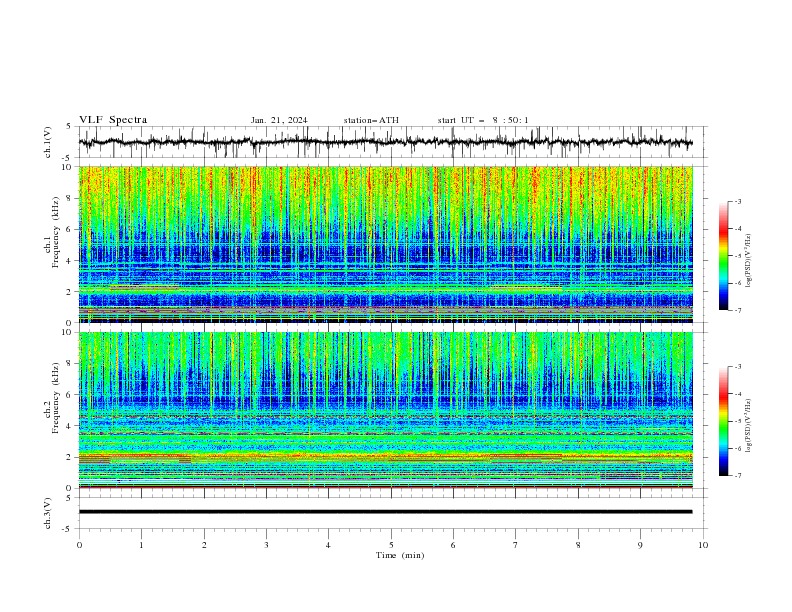Viewport: 792px width, 612px height.
Task: Click the "-4" label on ch.2 colorbar
Action: (737, 394)
